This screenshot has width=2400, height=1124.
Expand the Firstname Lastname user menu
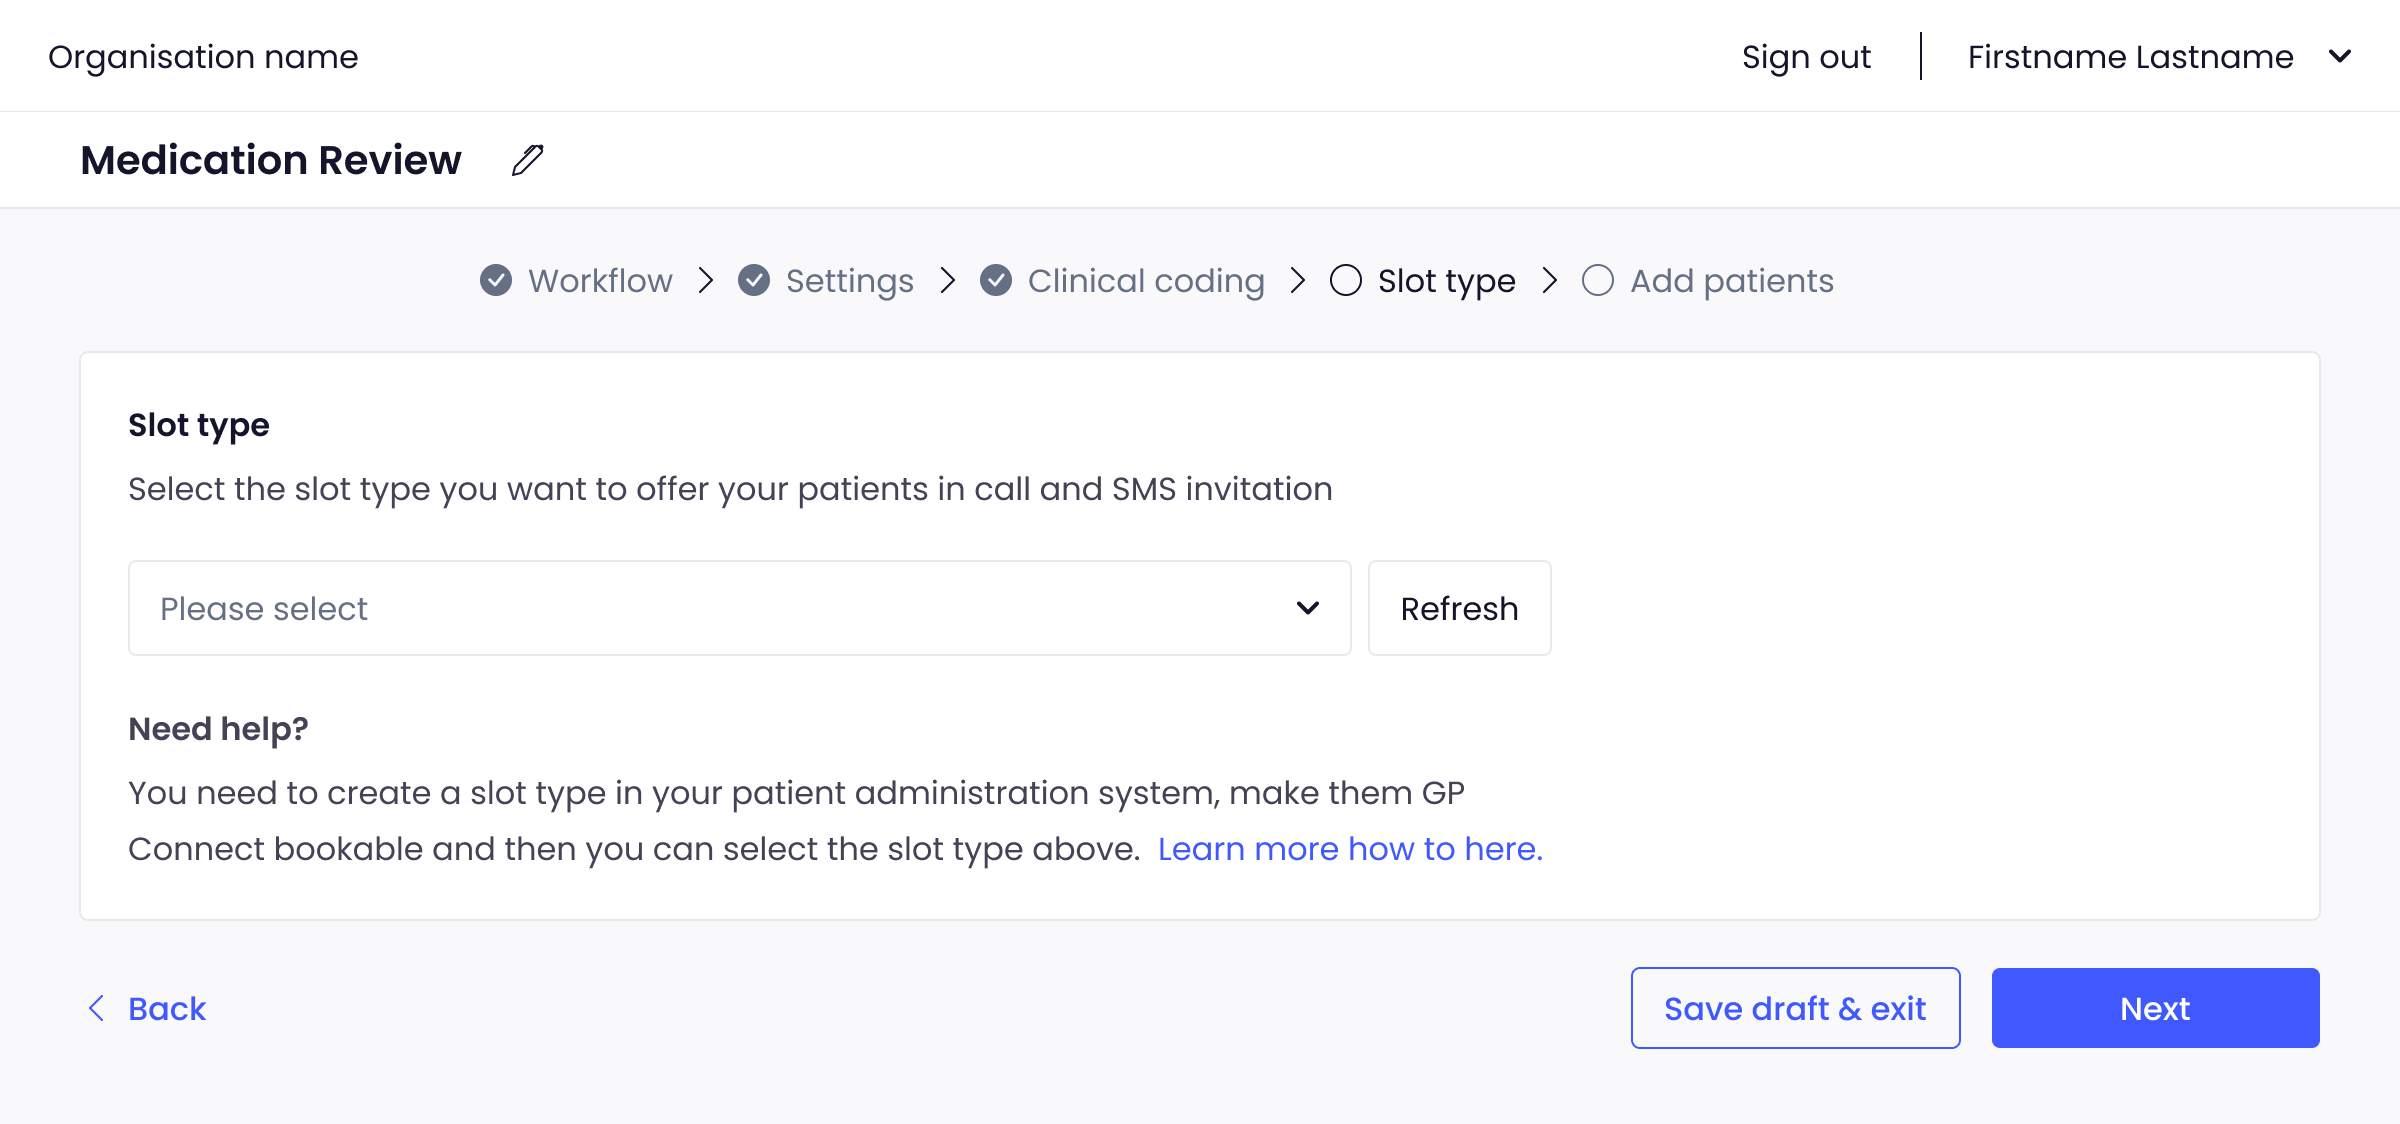coord(2340,57)
